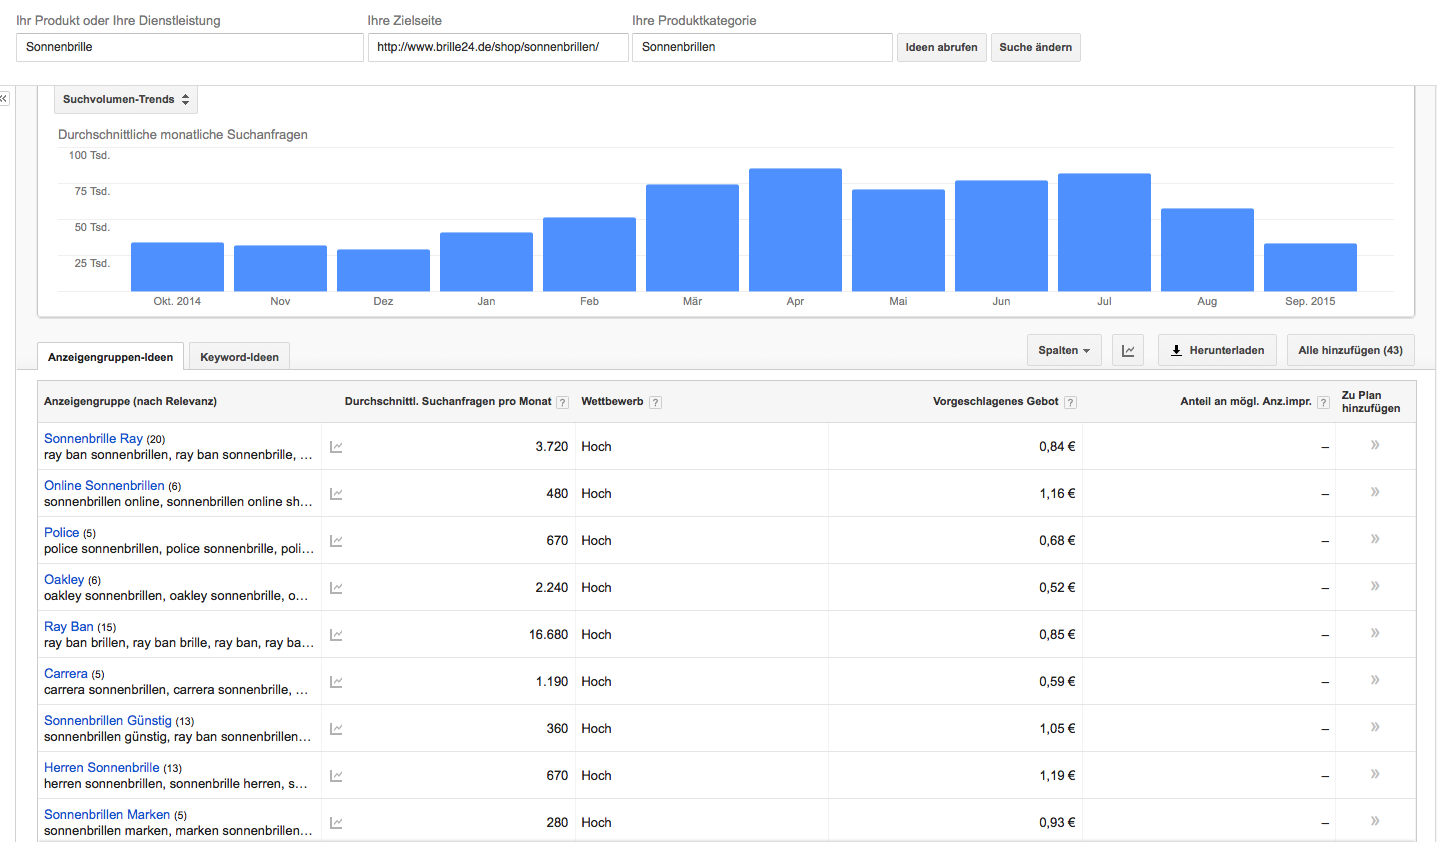Select the Apr bar in chart
Screen dimensions: 1437x842
pyautogui.click(x=795, y=230)
